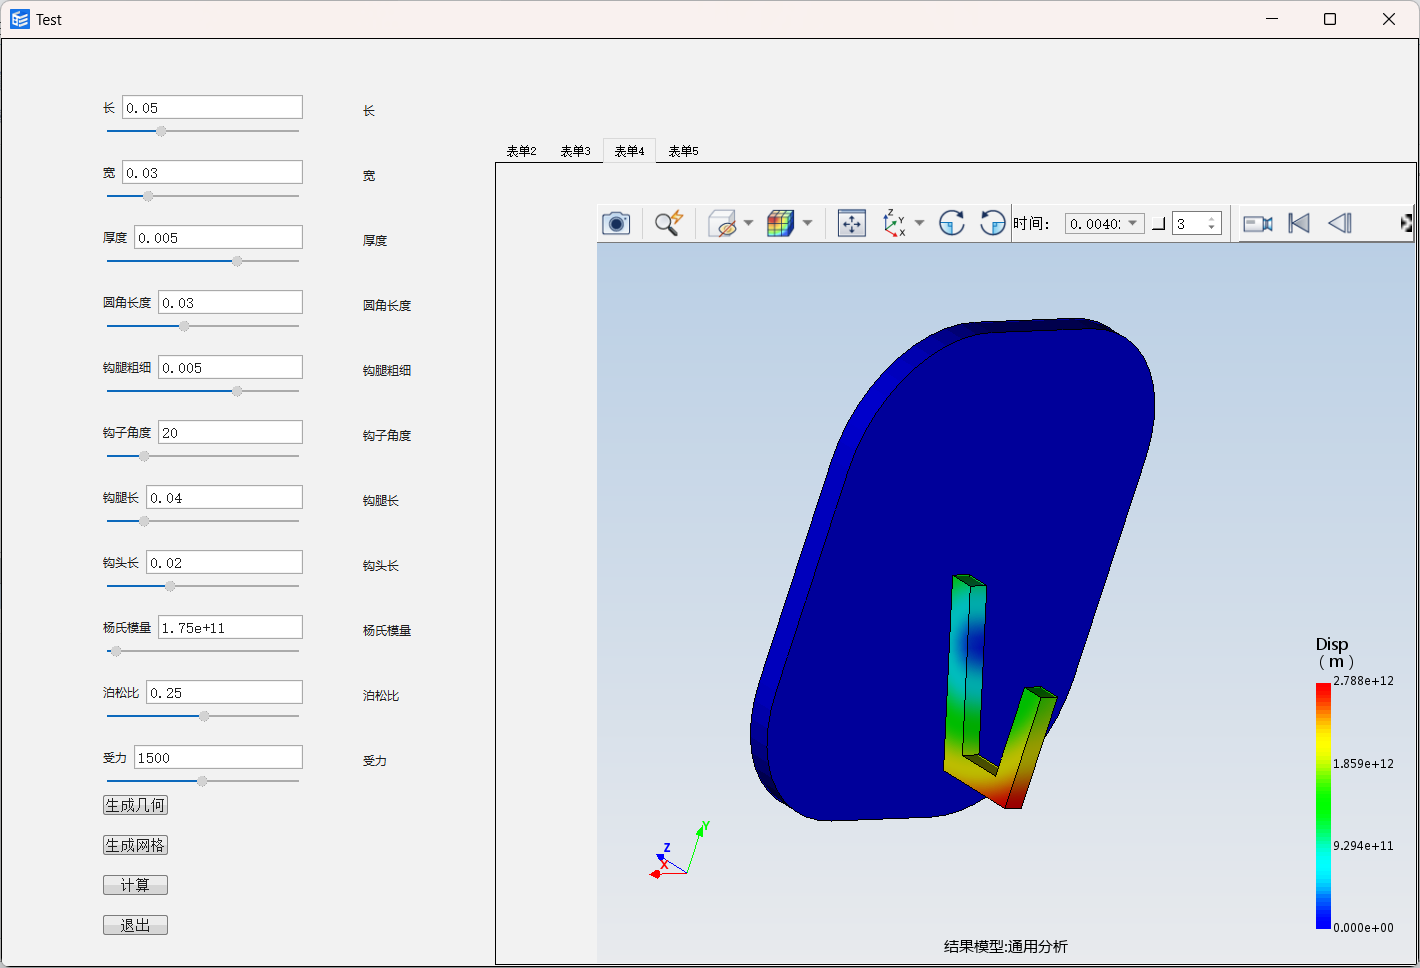1420x968 pixels.
Task: Click the XYZ coordinate triad in viewport
Action: (x=679, y=850)
